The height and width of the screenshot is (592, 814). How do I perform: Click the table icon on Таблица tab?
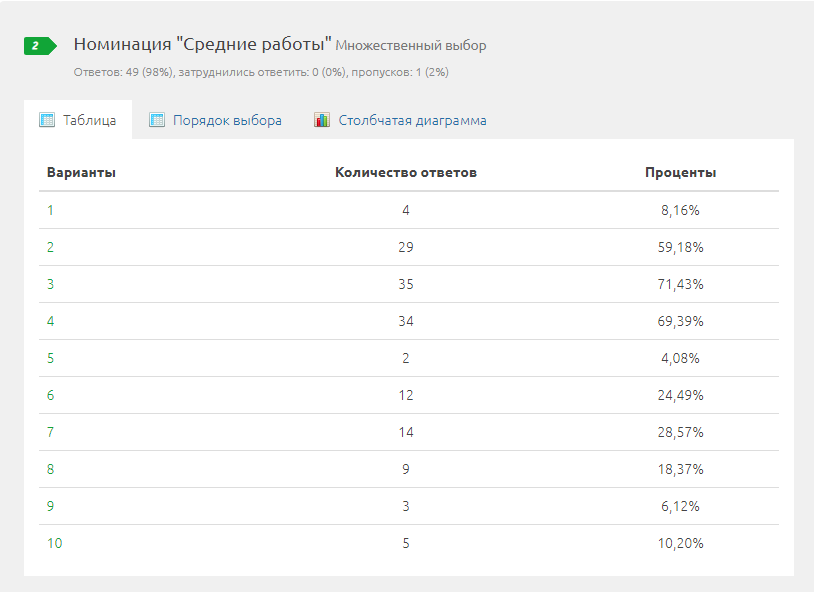47,120
